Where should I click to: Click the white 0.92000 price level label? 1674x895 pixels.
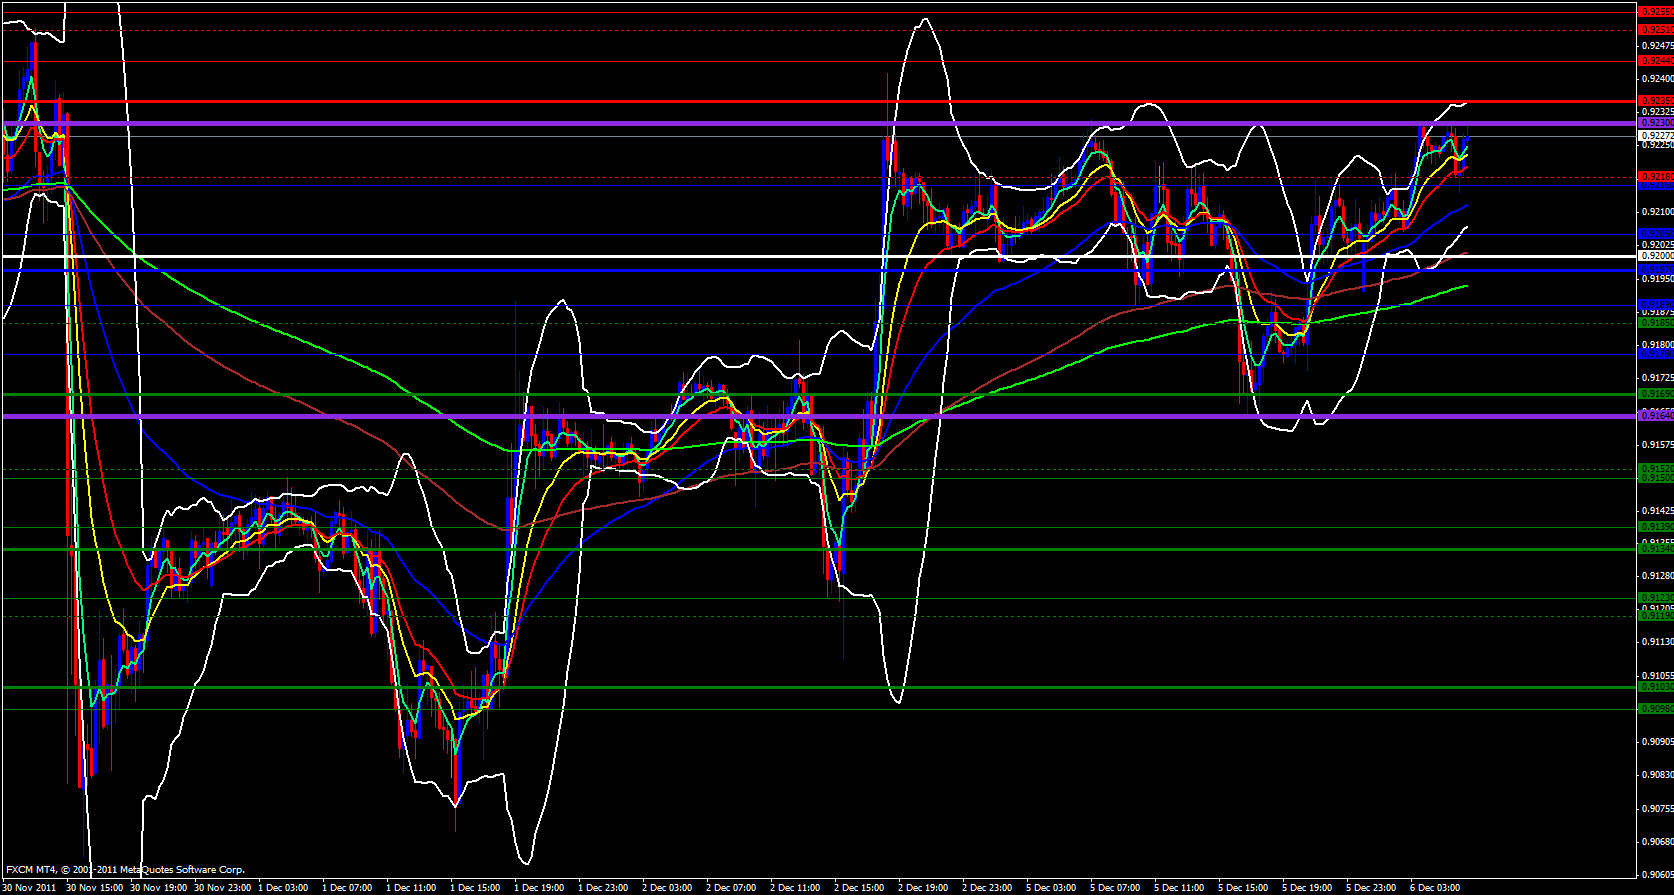pos(1656,256)
